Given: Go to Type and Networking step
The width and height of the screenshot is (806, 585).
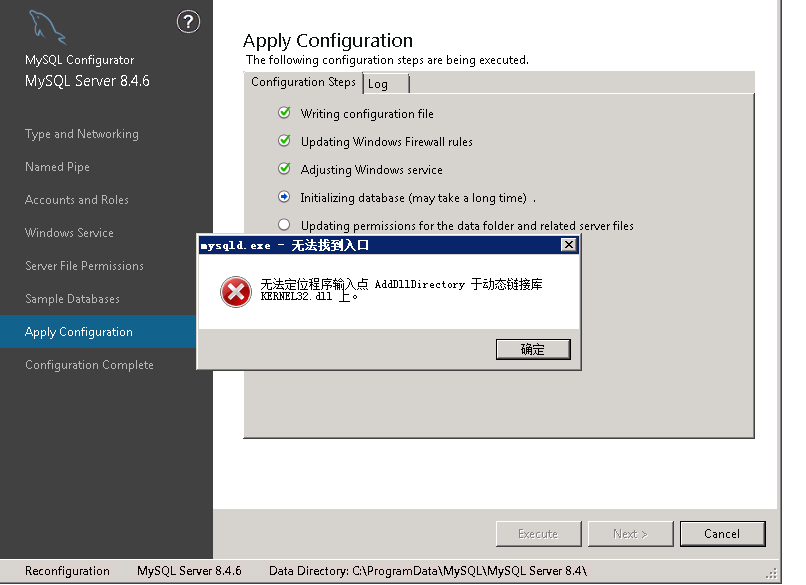Looking at the screenshot, I should 82,134.
